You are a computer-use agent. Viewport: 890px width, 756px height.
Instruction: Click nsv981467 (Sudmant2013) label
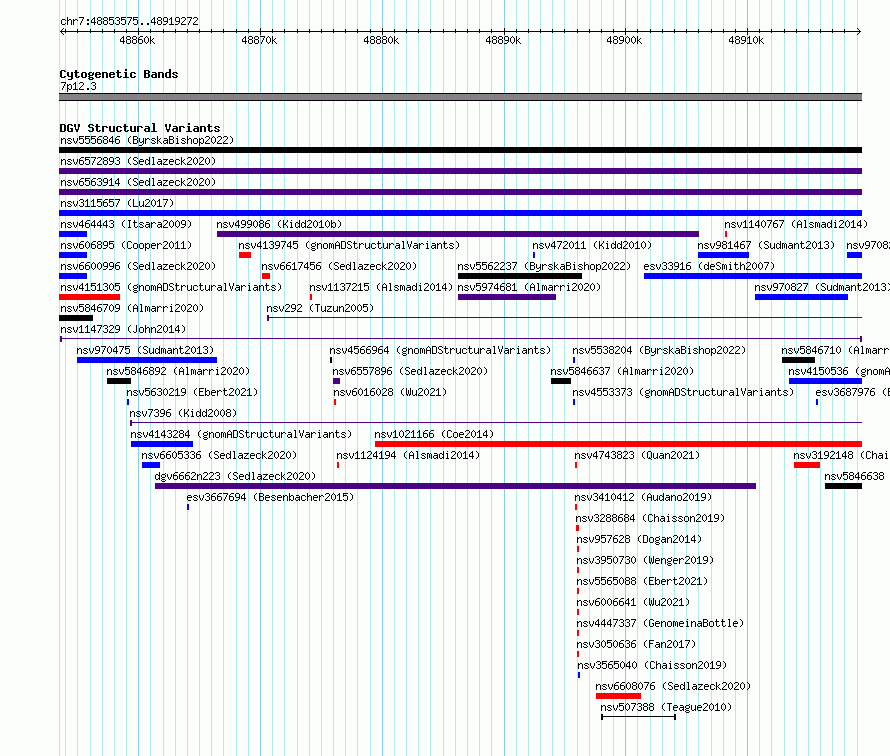coord(766,245)
